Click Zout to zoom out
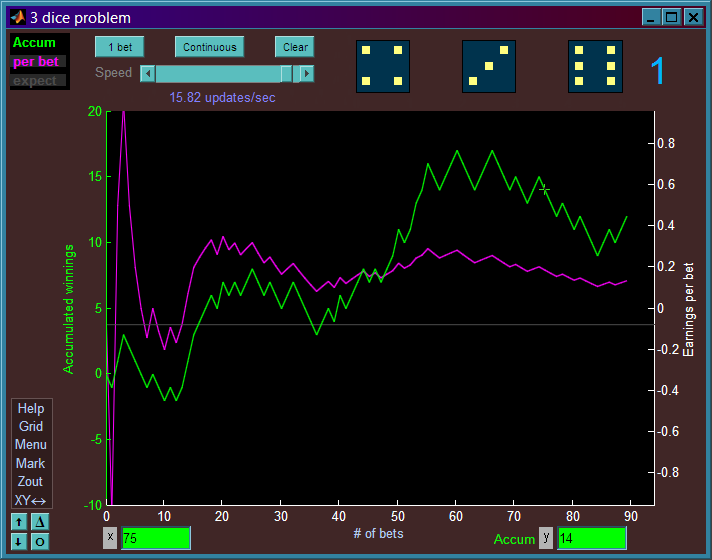This screenshot has height=560, width=712. pos(30,481)
